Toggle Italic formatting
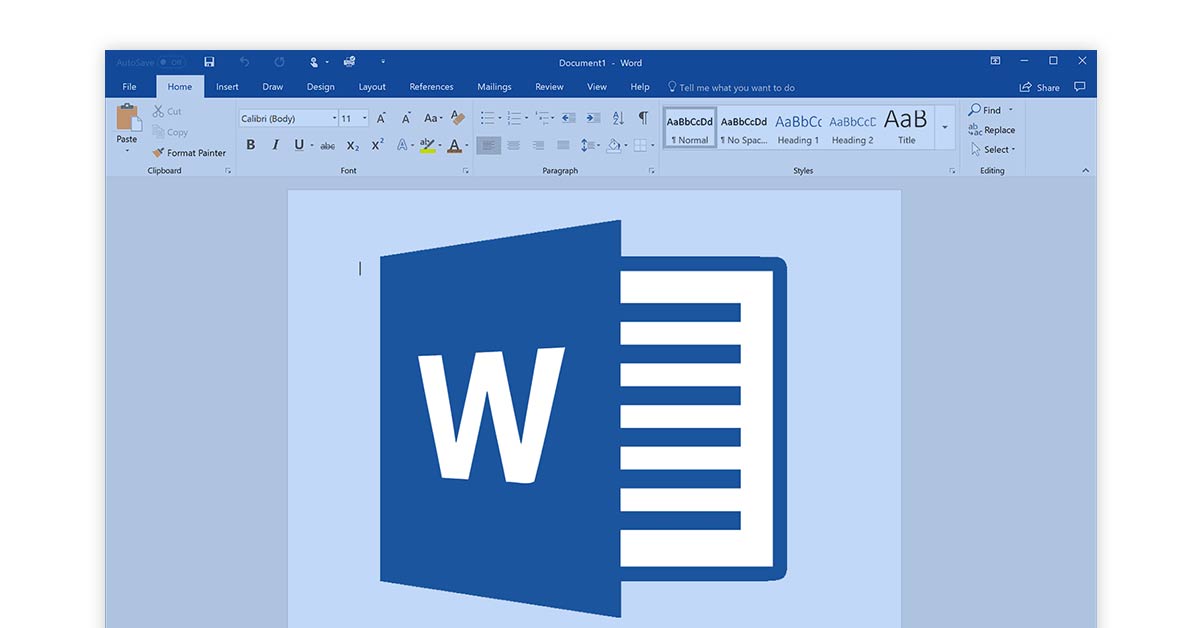The width and height of the screenshot is (1200, 628). (276, 145)
